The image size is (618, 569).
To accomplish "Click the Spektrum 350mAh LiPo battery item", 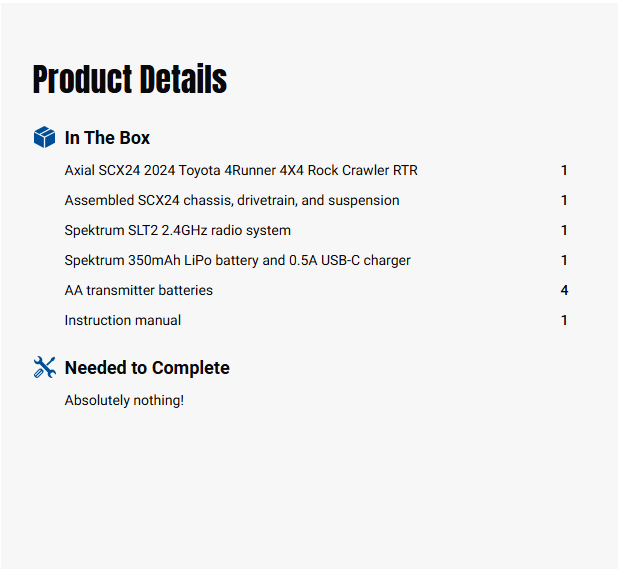I will (x=238, y=261).
